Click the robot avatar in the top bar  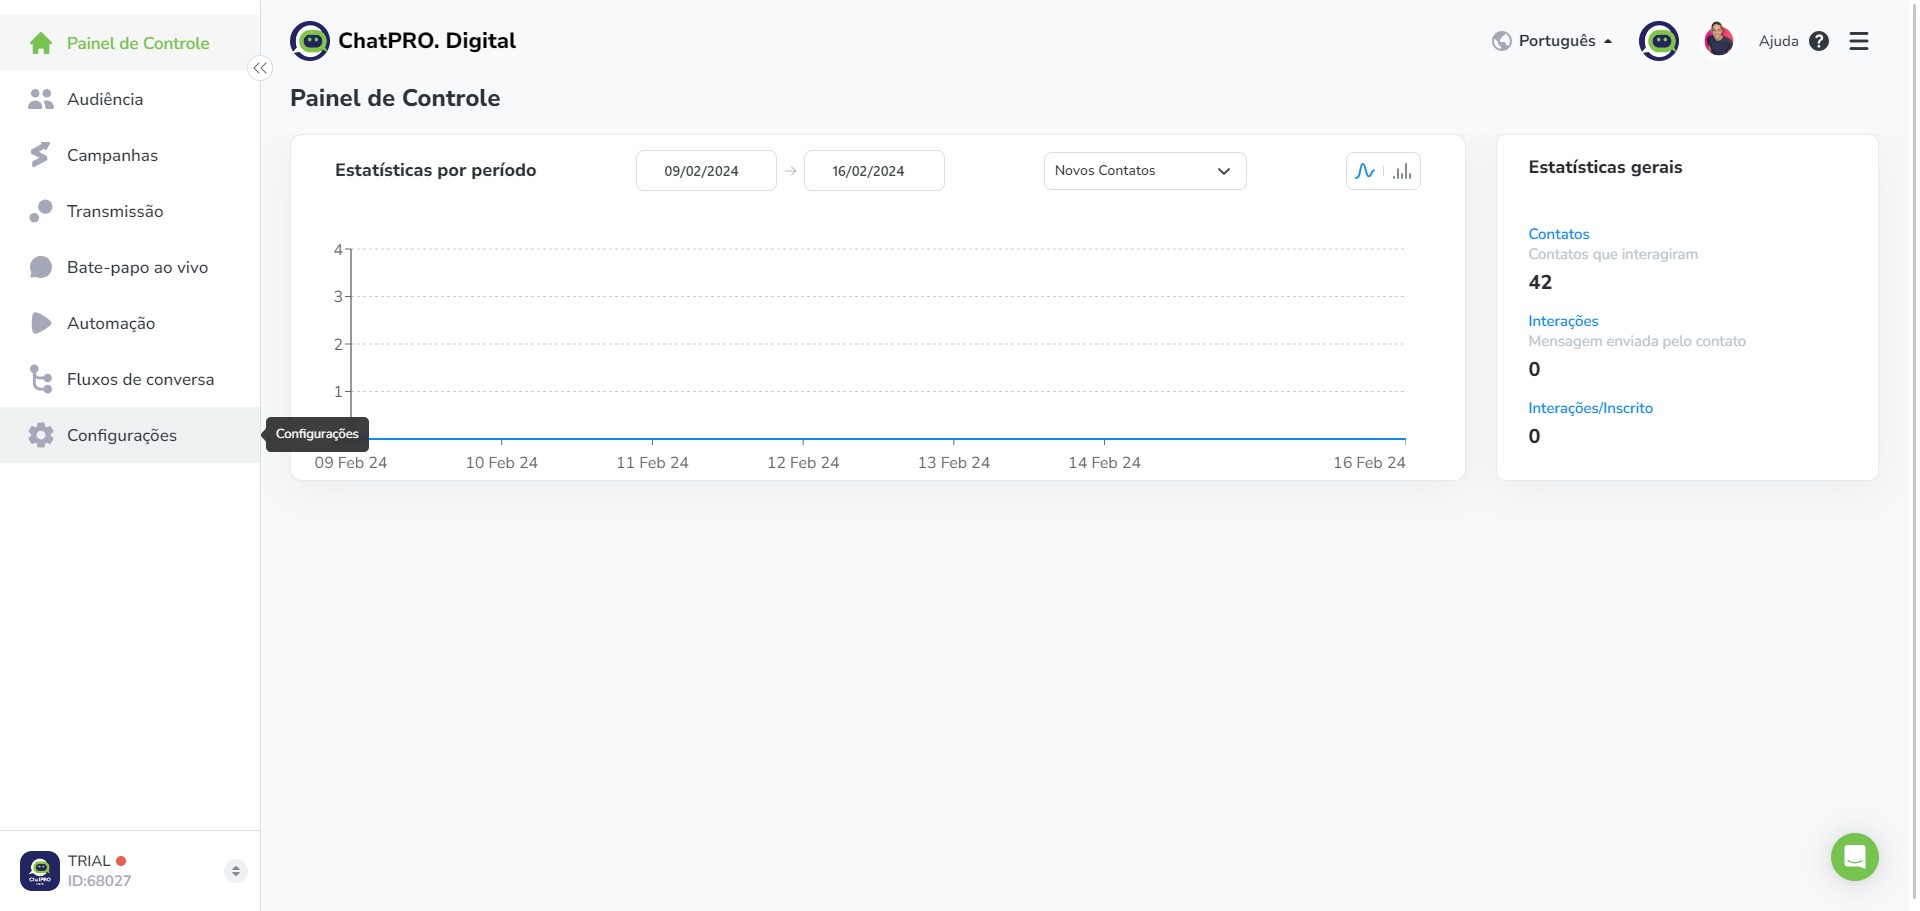[1659, 41]
